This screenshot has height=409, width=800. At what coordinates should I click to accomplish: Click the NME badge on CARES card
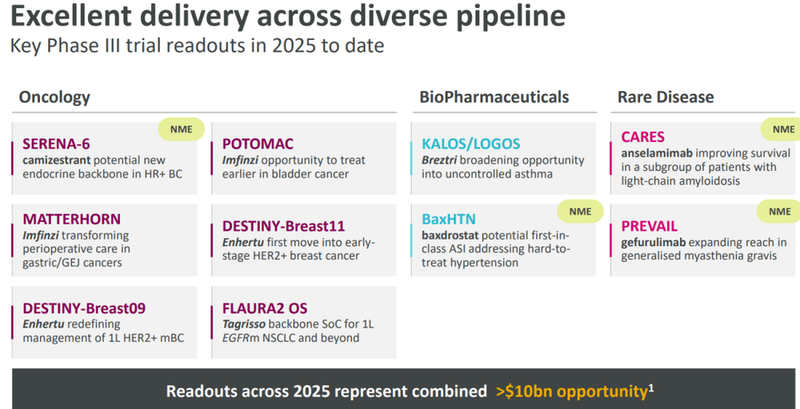pyautogui.click(x=781, y=130)
